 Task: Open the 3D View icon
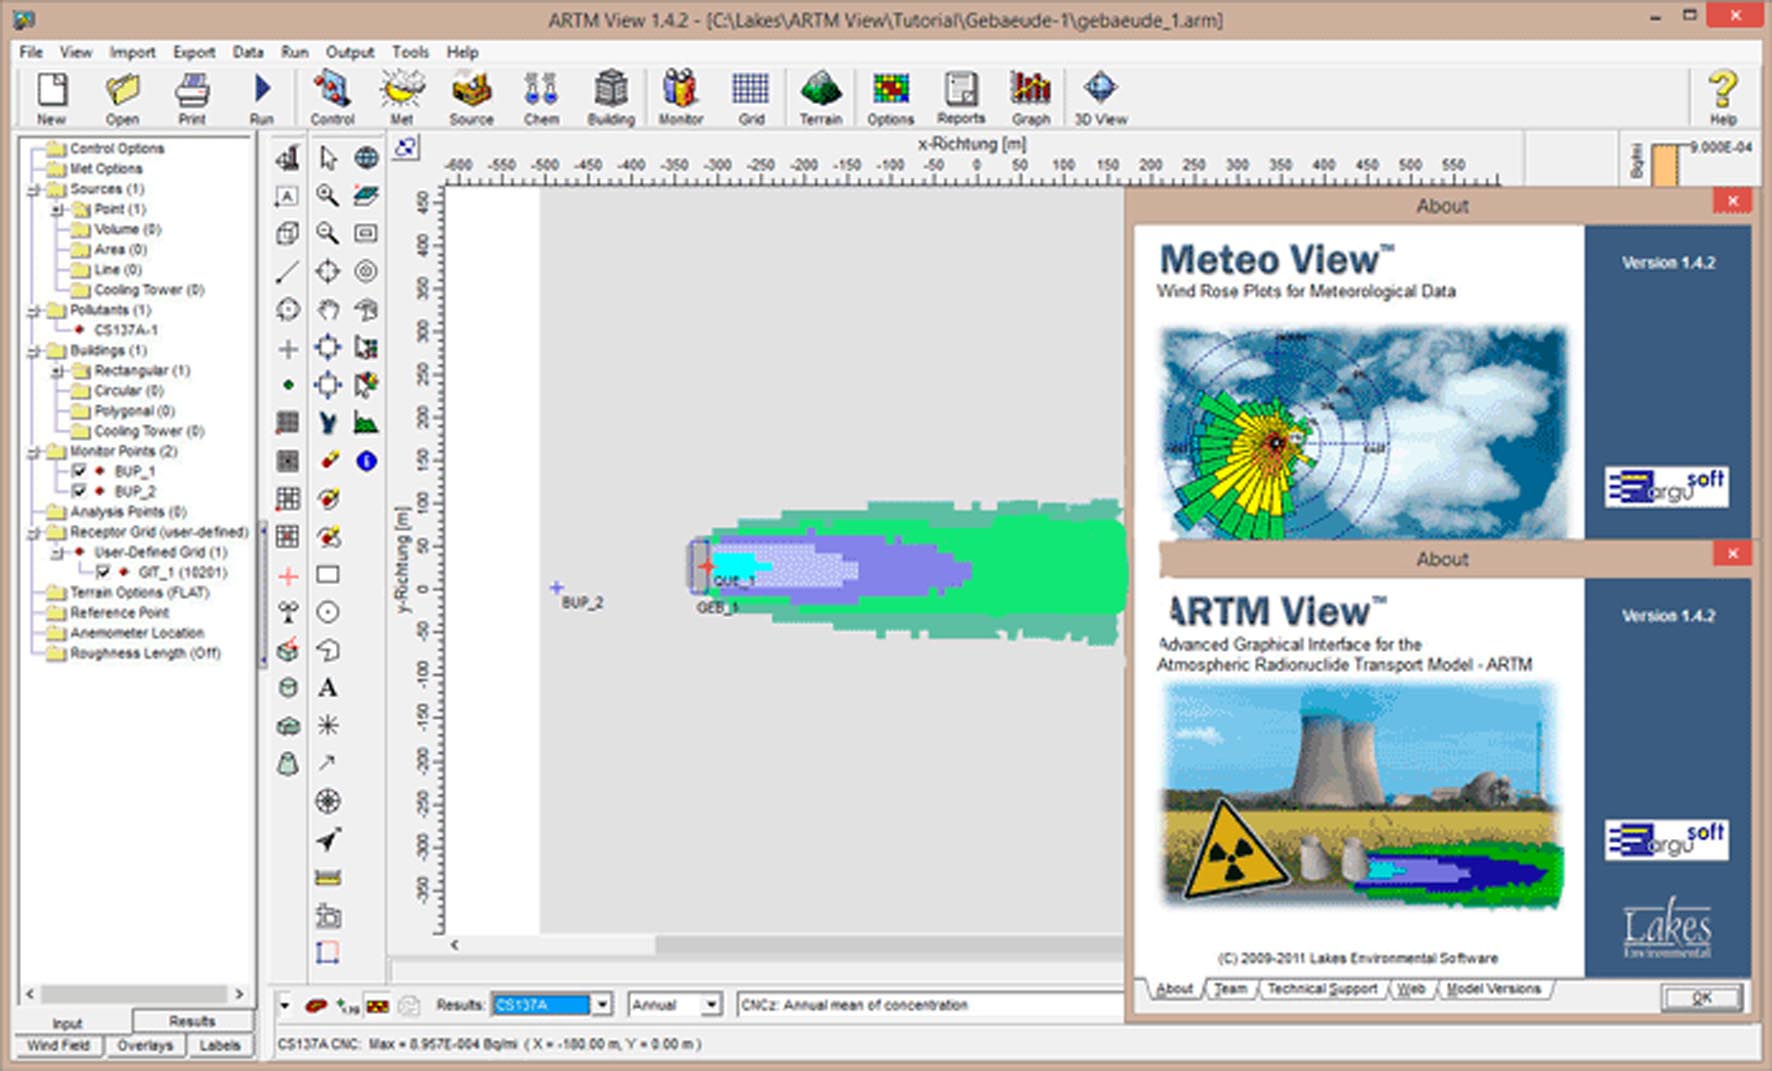pos(1100,97)
